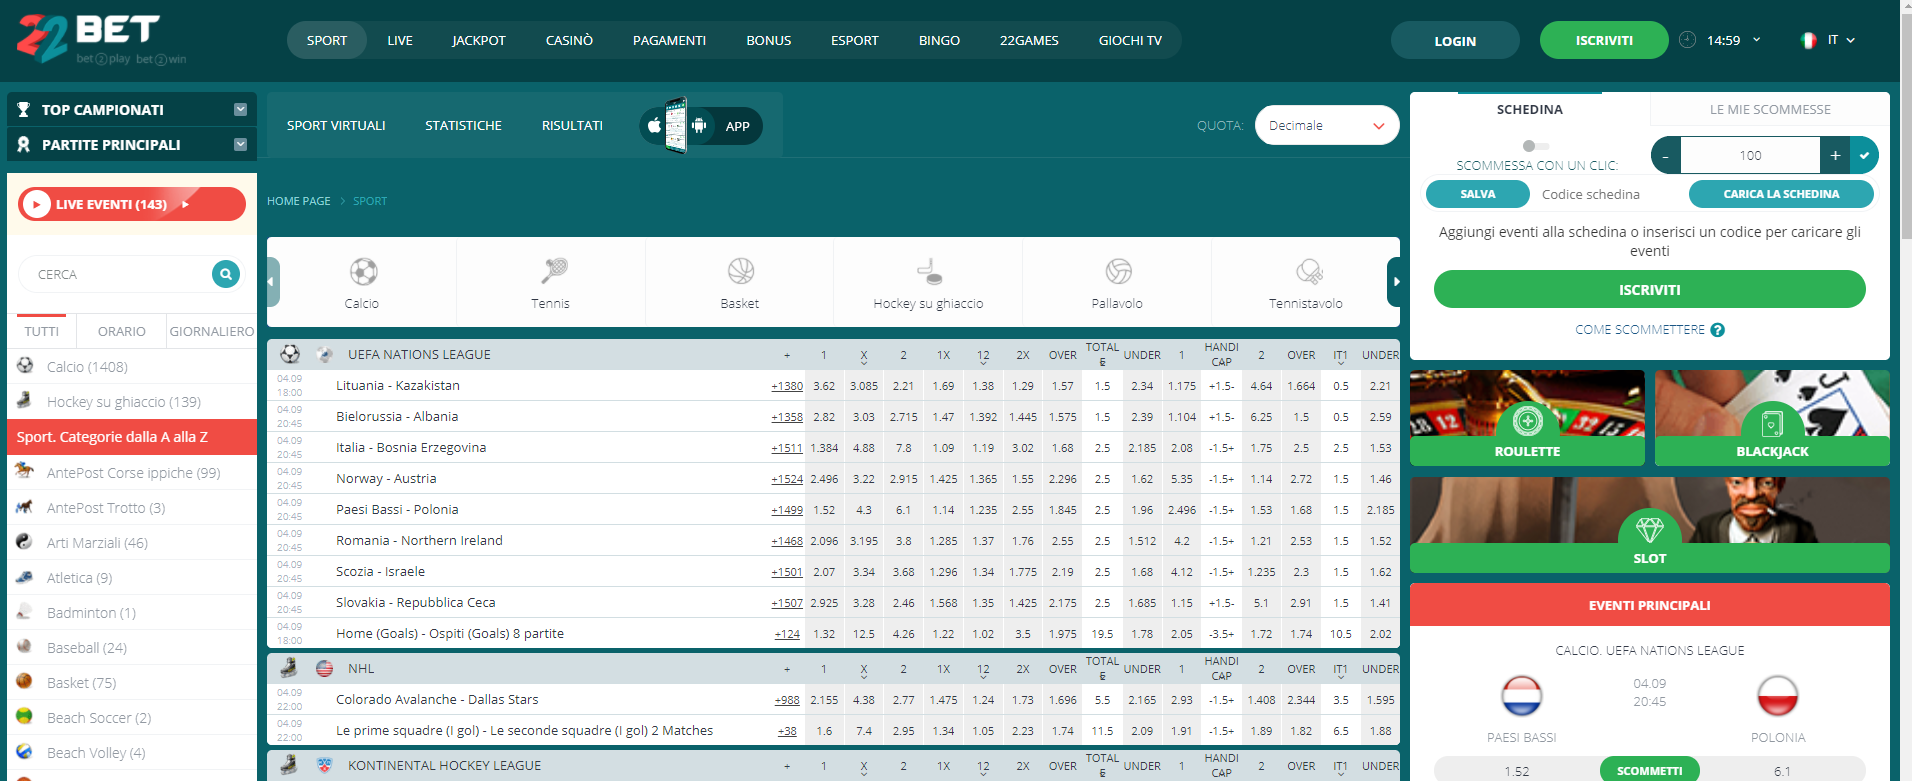Click the Polonia flag icon
The height and width of the screenshot is (781, 1912).
click(x=1778, y=696)
